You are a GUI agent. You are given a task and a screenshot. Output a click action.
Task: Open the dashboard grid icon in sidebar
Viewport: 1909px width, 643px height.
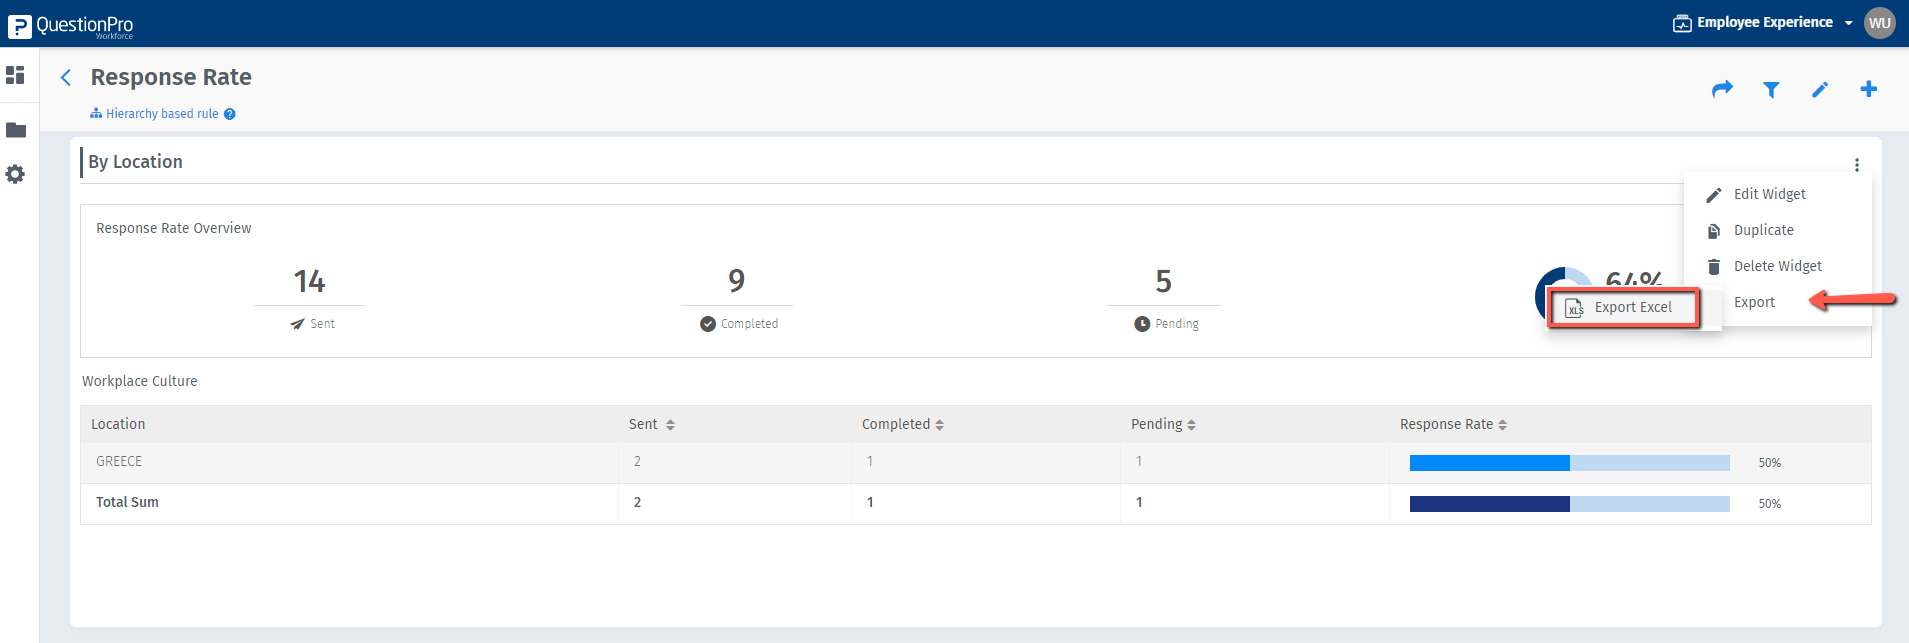tap(15, 75)
